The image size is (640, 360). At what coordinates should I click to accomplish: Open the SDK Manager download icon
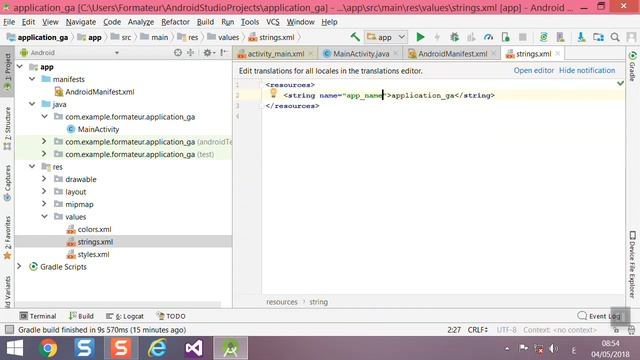(581, 37)
